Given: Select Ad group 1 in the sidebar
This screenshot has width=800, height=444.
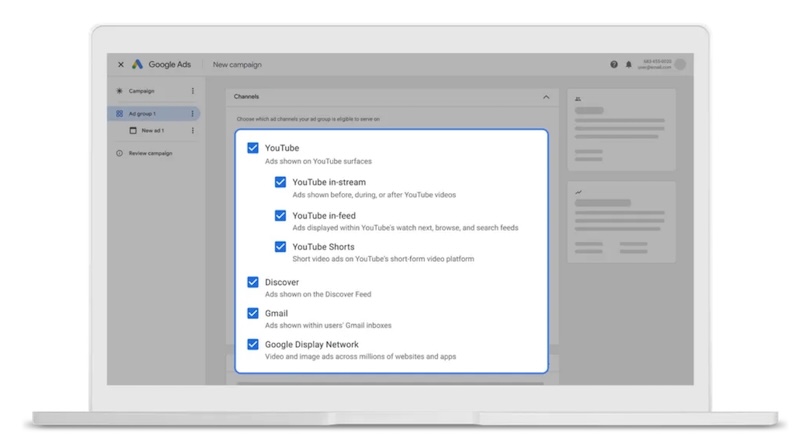Looking at the screenshot, I should pos(142,114).
